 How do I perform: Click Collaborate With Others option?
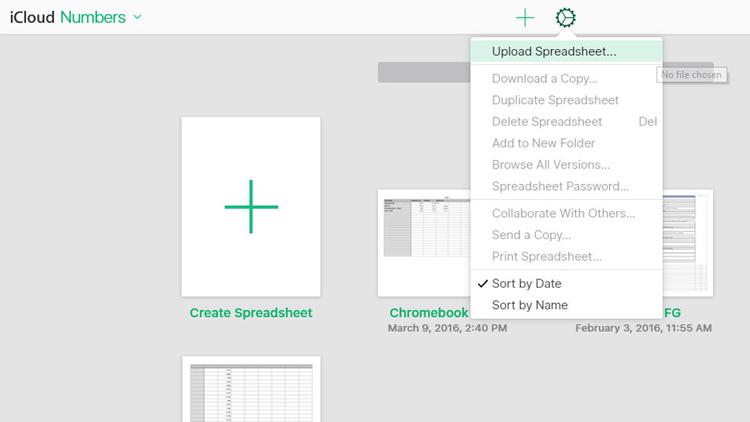(563, 213)
